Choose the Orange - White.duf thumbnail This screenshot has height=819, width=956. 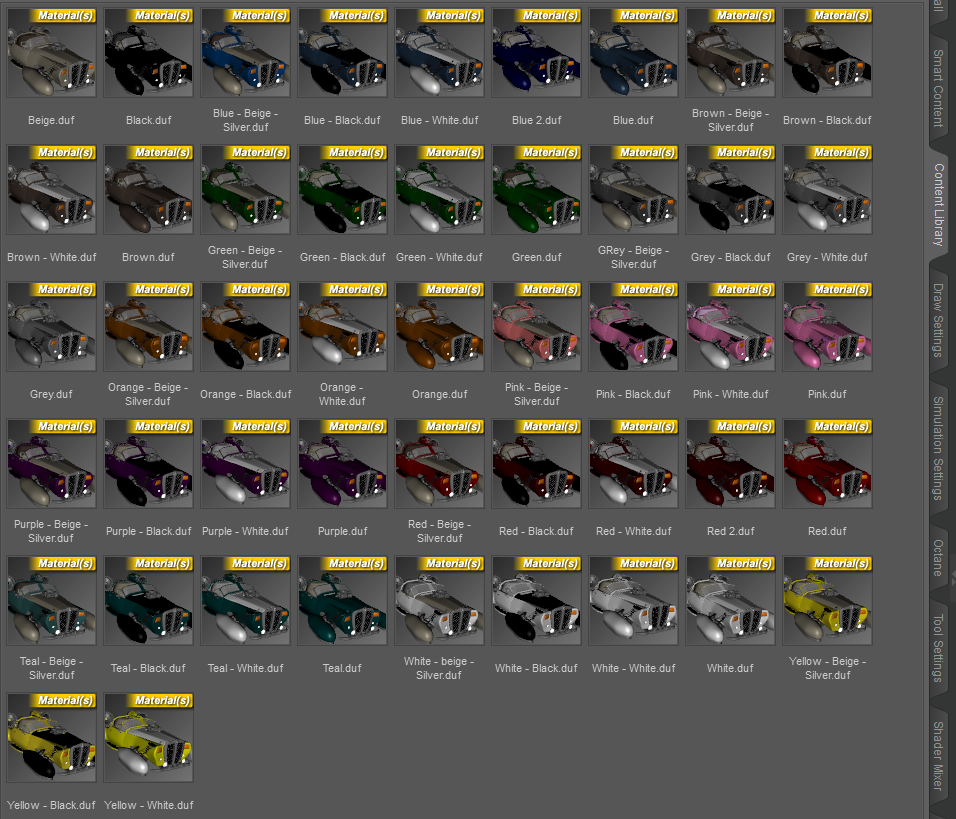[x=342, y=326]
